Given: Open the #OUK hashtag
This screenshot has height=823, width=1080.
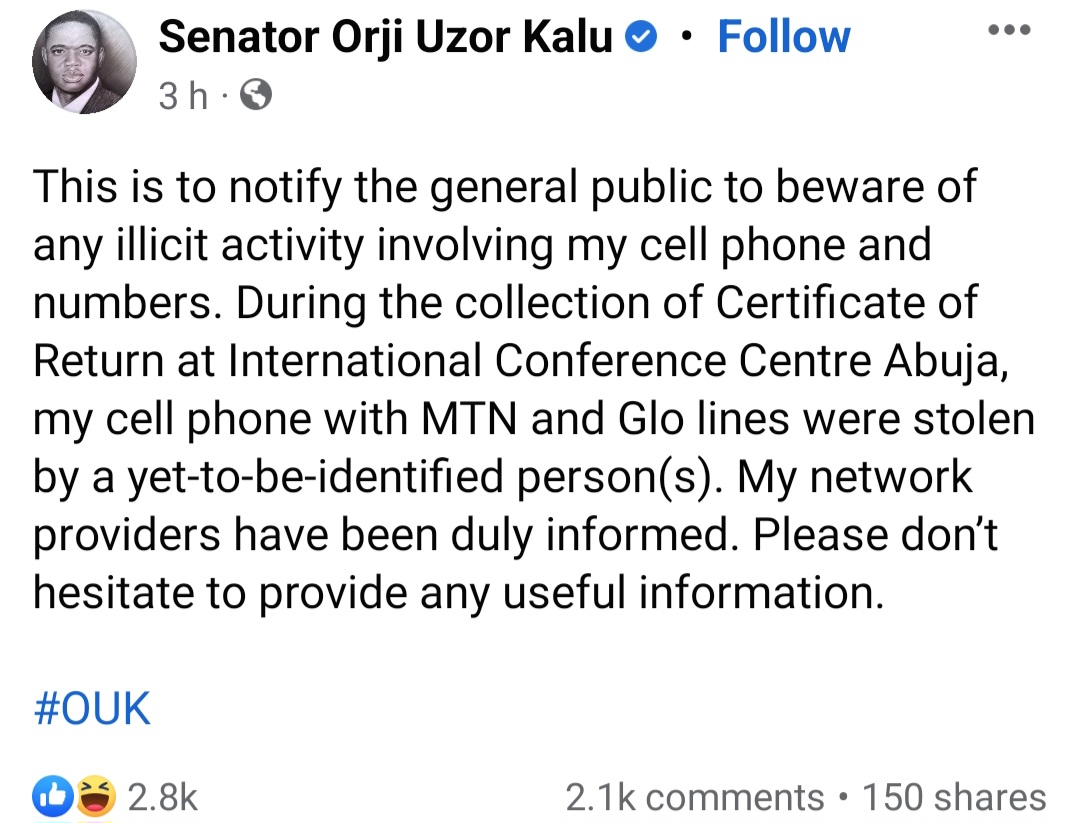Looking at the screenshot, I should pyautogui.click(x=91, y=709).
